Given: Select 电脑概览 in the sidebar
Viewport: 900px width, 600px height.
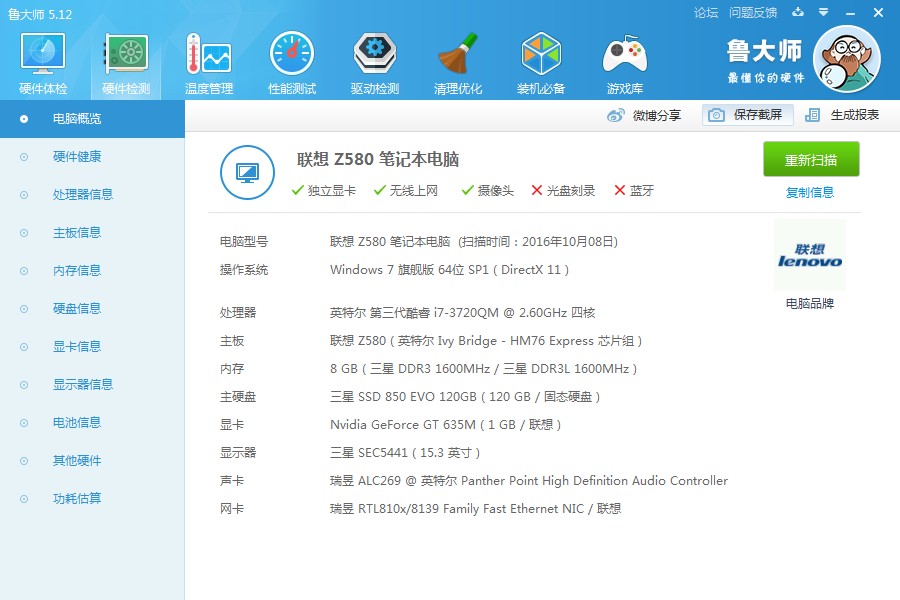Looking at the screenshot, I should pyautogui.click(x=92, y=119).
